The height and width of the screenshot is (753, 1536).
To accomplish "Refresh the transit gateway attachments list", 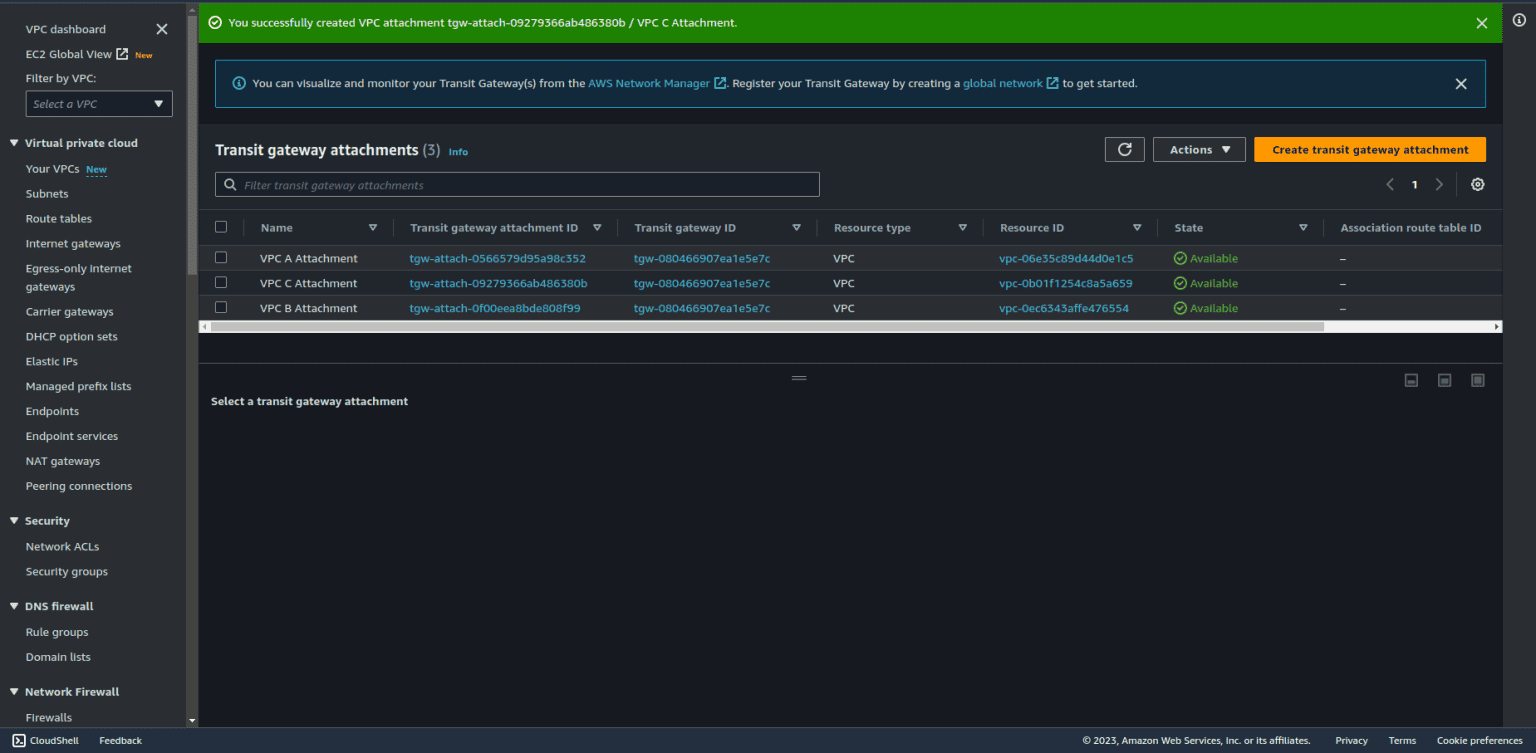I will (1124, 148).
